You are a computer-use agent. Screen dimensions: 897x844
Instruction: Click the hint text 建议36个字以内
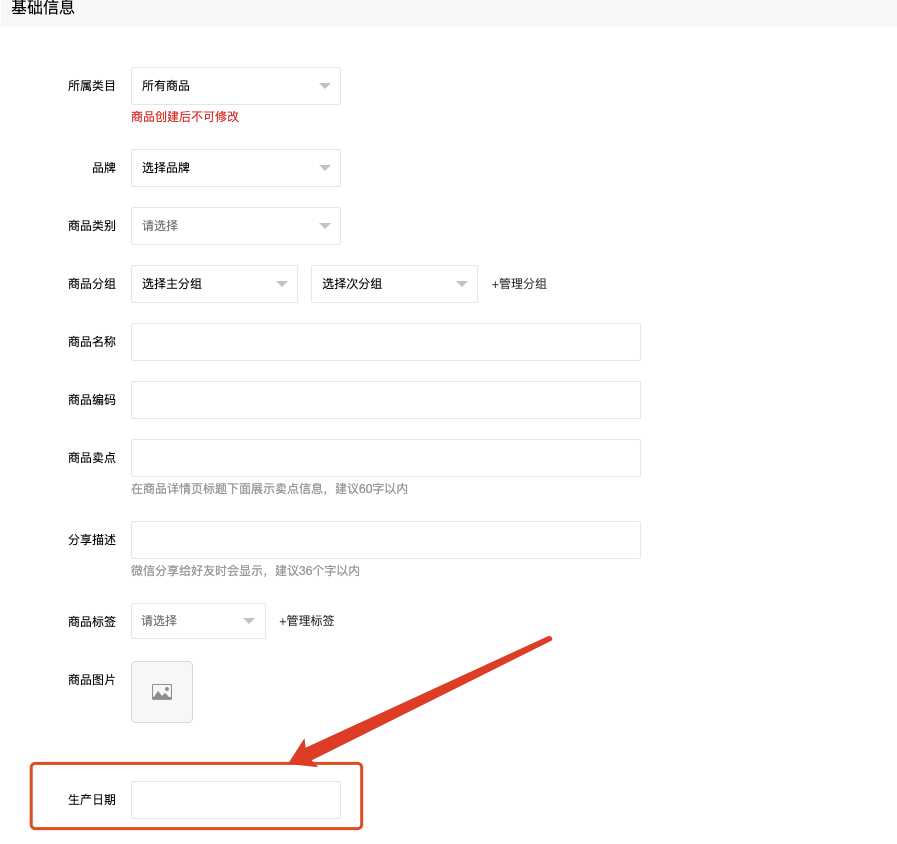click(317, 570)
